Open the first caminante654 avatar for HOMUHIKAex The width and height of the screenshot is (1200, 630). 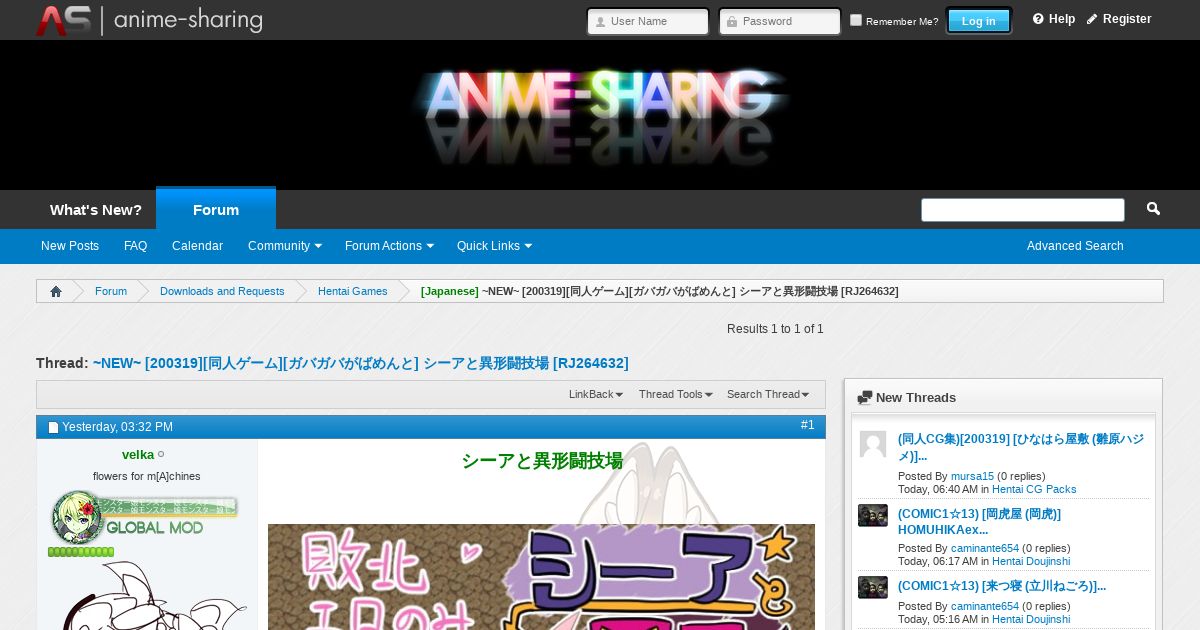tap(873, 515)
